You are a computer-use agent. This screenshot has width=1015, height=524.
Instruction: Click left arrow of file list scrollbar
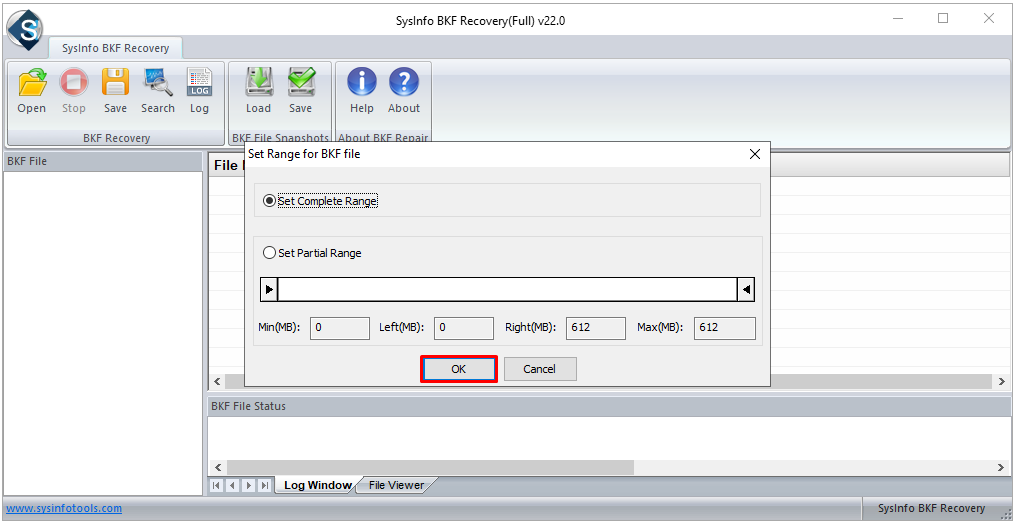tap(218, 382)
